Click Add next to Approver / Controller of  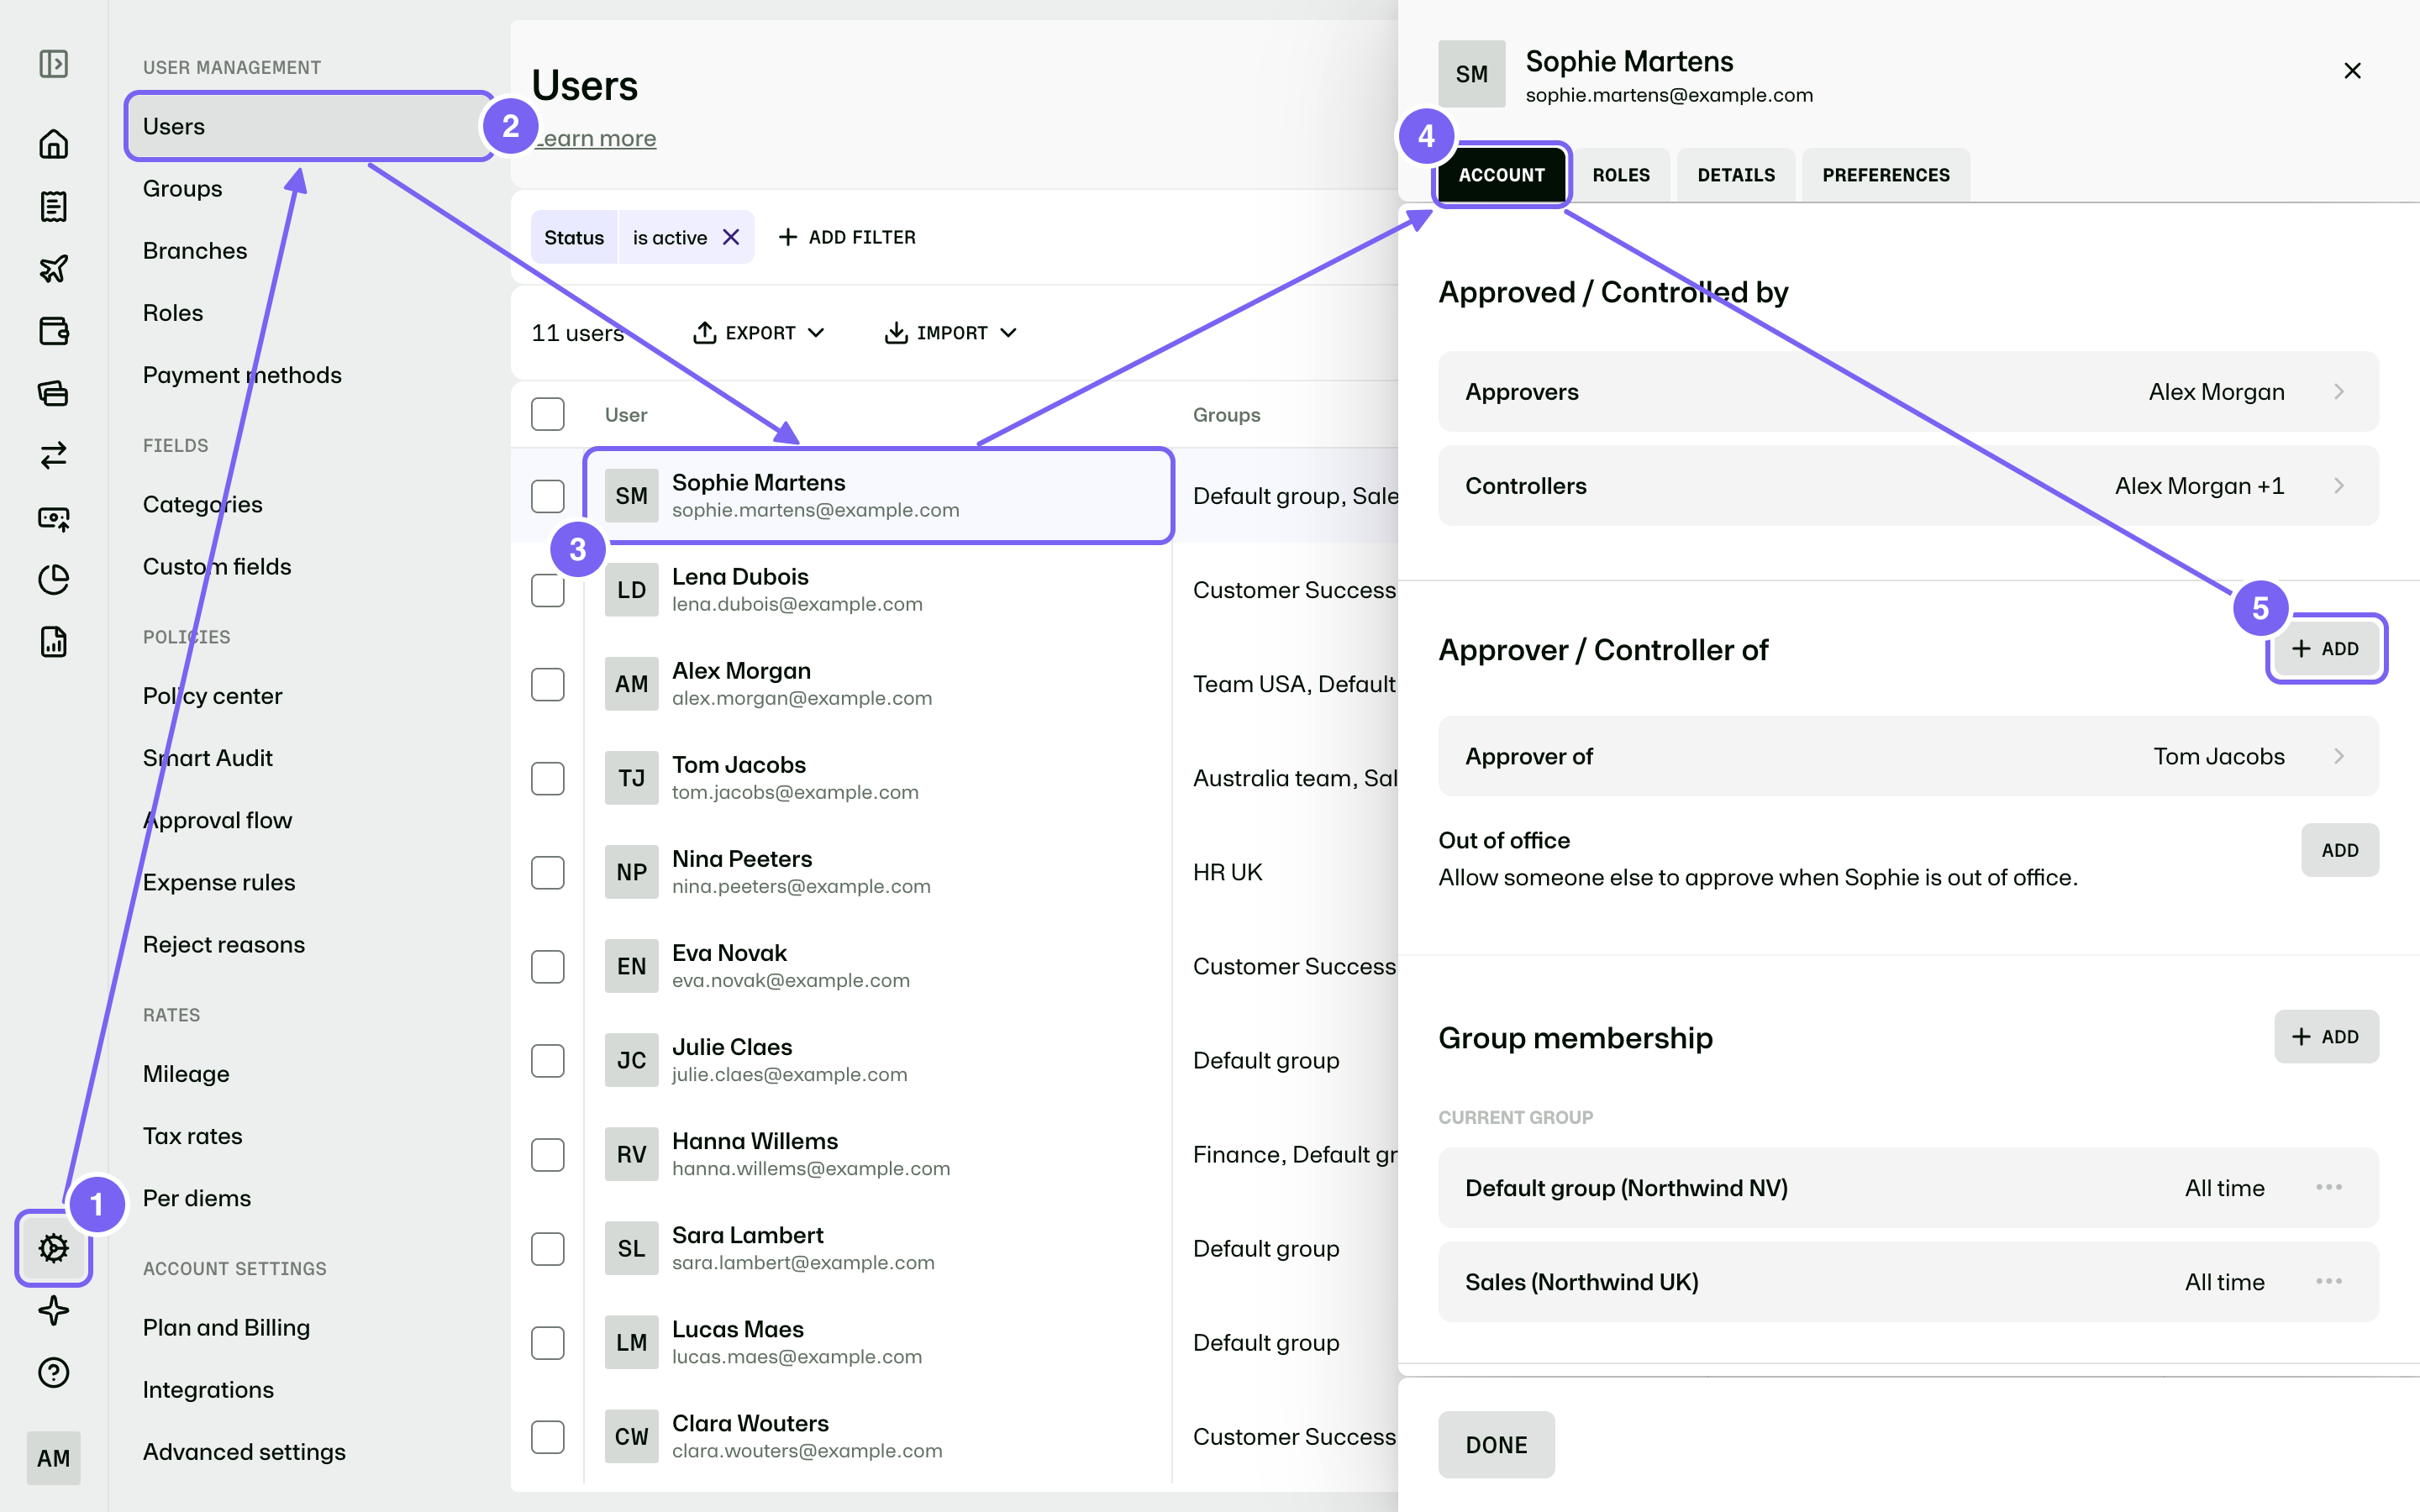pos(2326,649)
